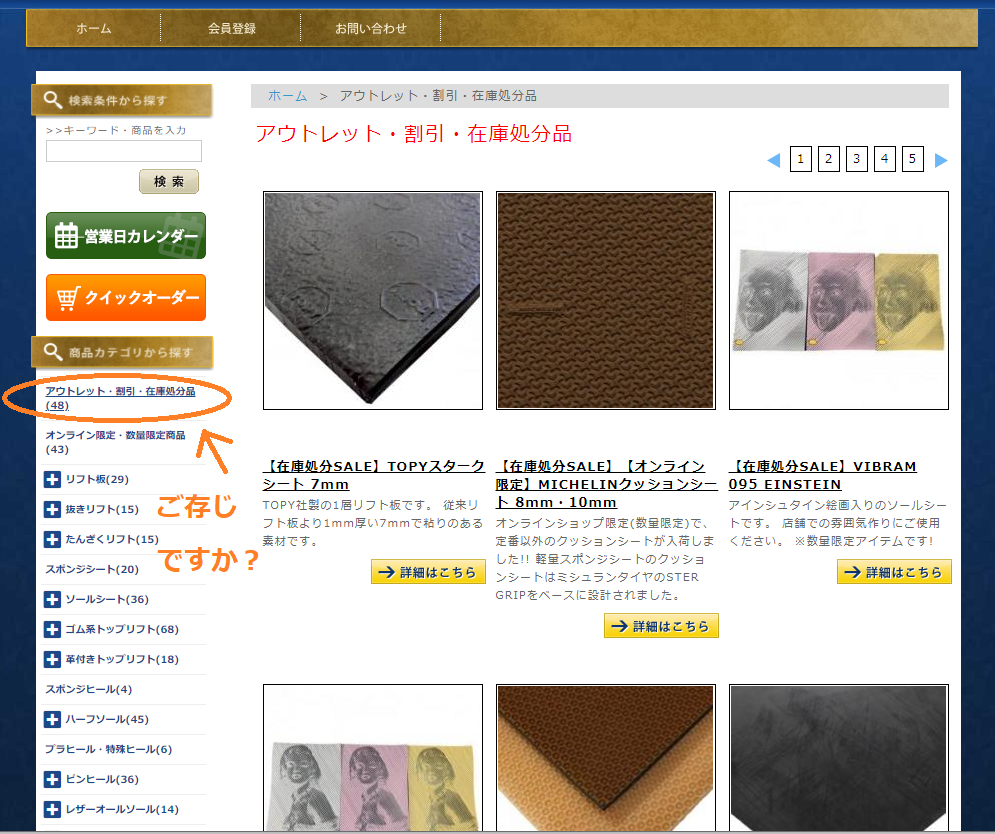Open the ハーフソール(45) category link
This screenshot has width=995, height=834.
coord(107,719)
